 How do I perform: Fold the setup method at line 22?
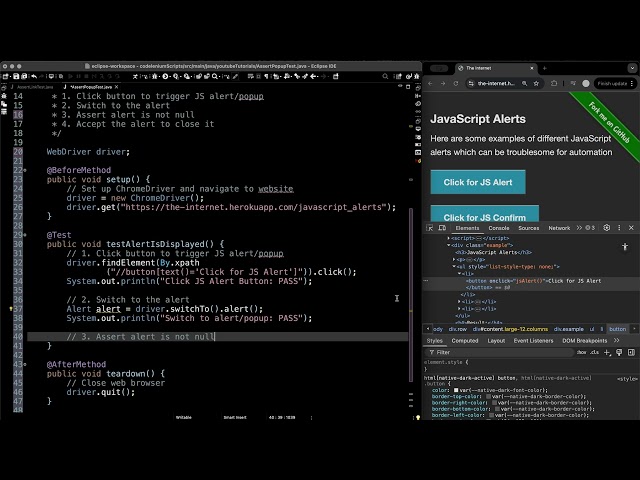click(x=25, y=170)
